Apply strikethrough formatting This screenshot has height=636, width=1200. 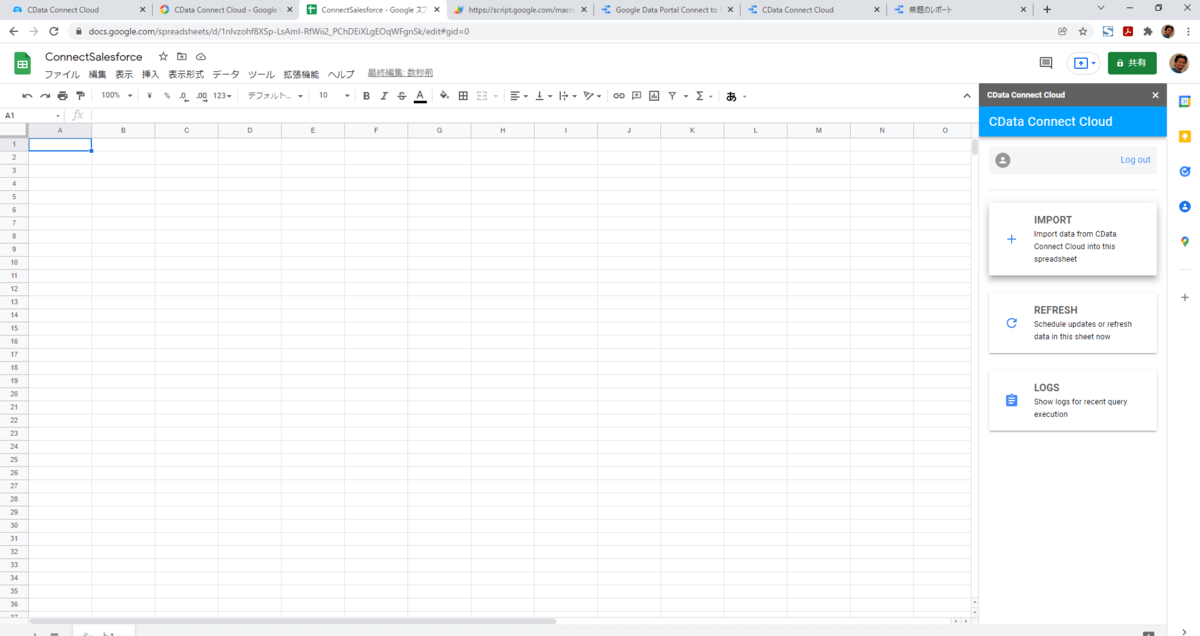402,96
